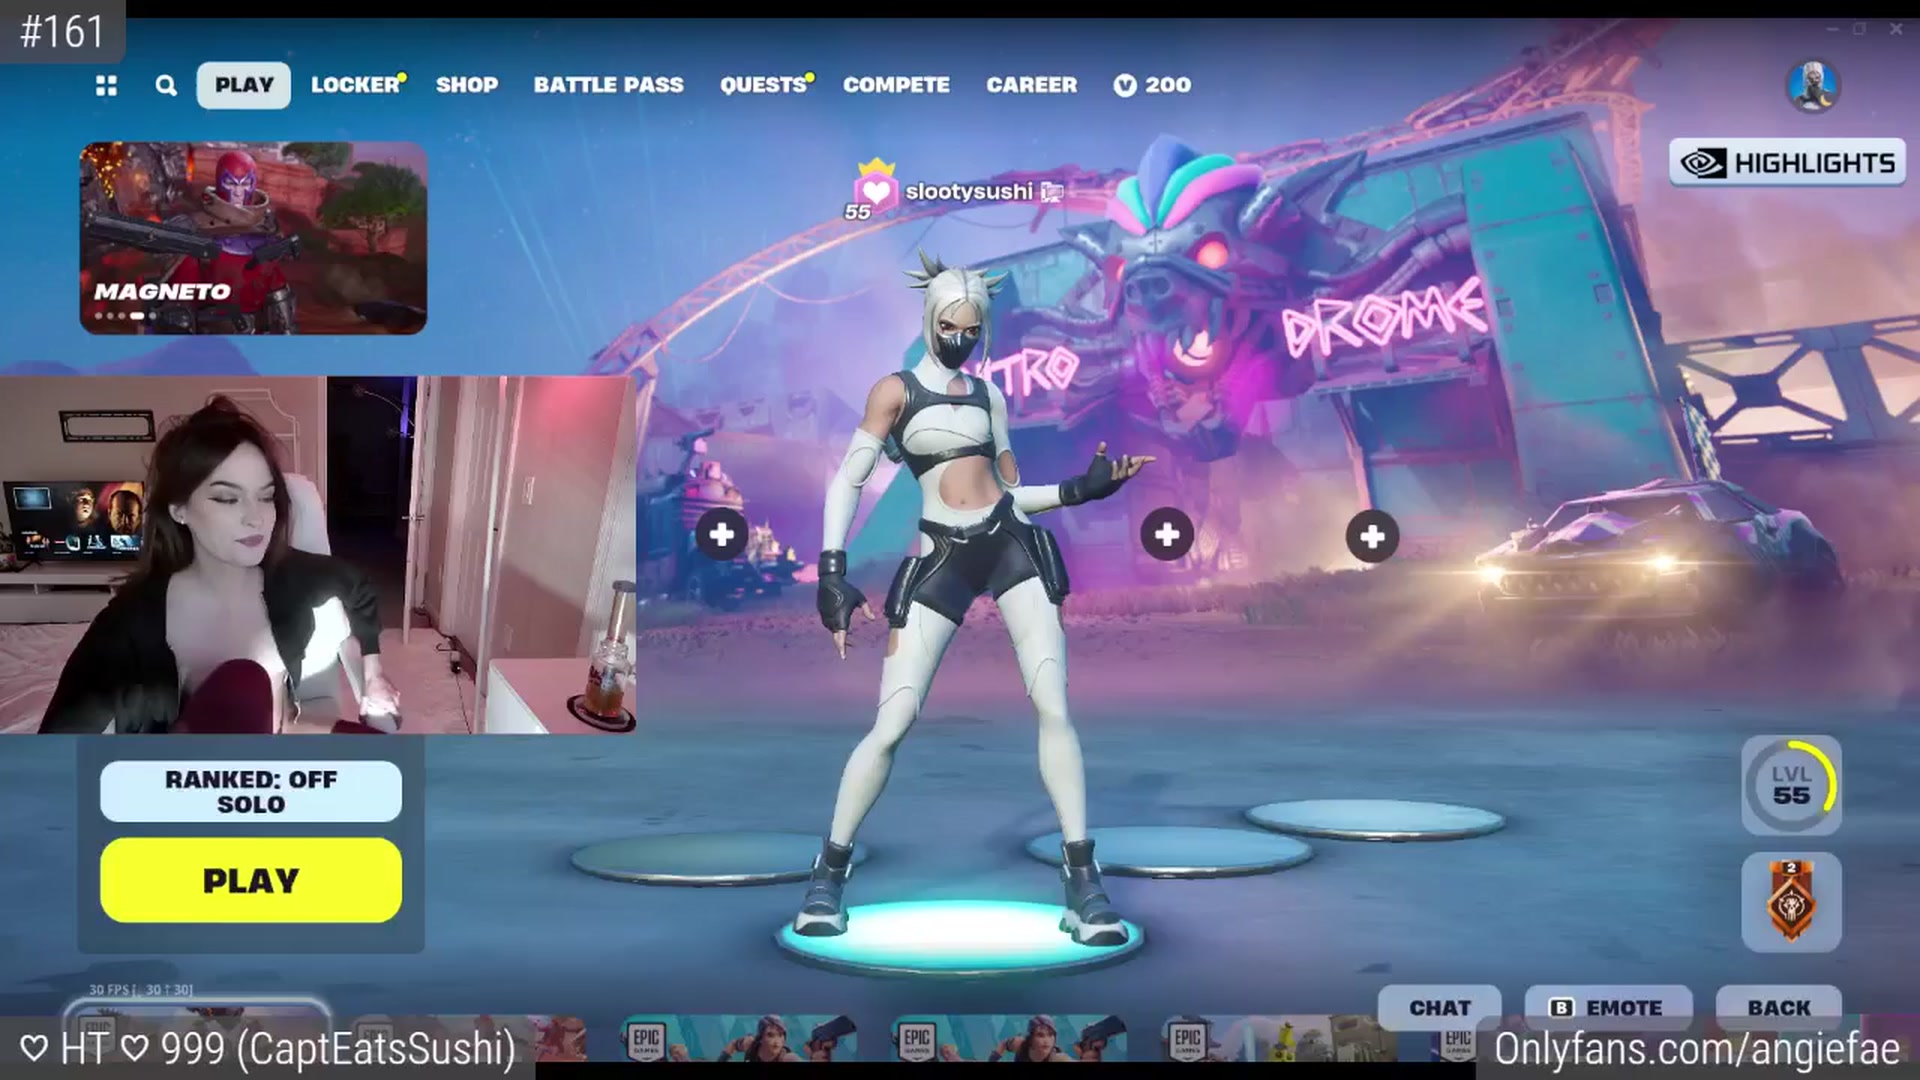
Task: Open the LVL 55 progress badge
Action: [1791, 786]
